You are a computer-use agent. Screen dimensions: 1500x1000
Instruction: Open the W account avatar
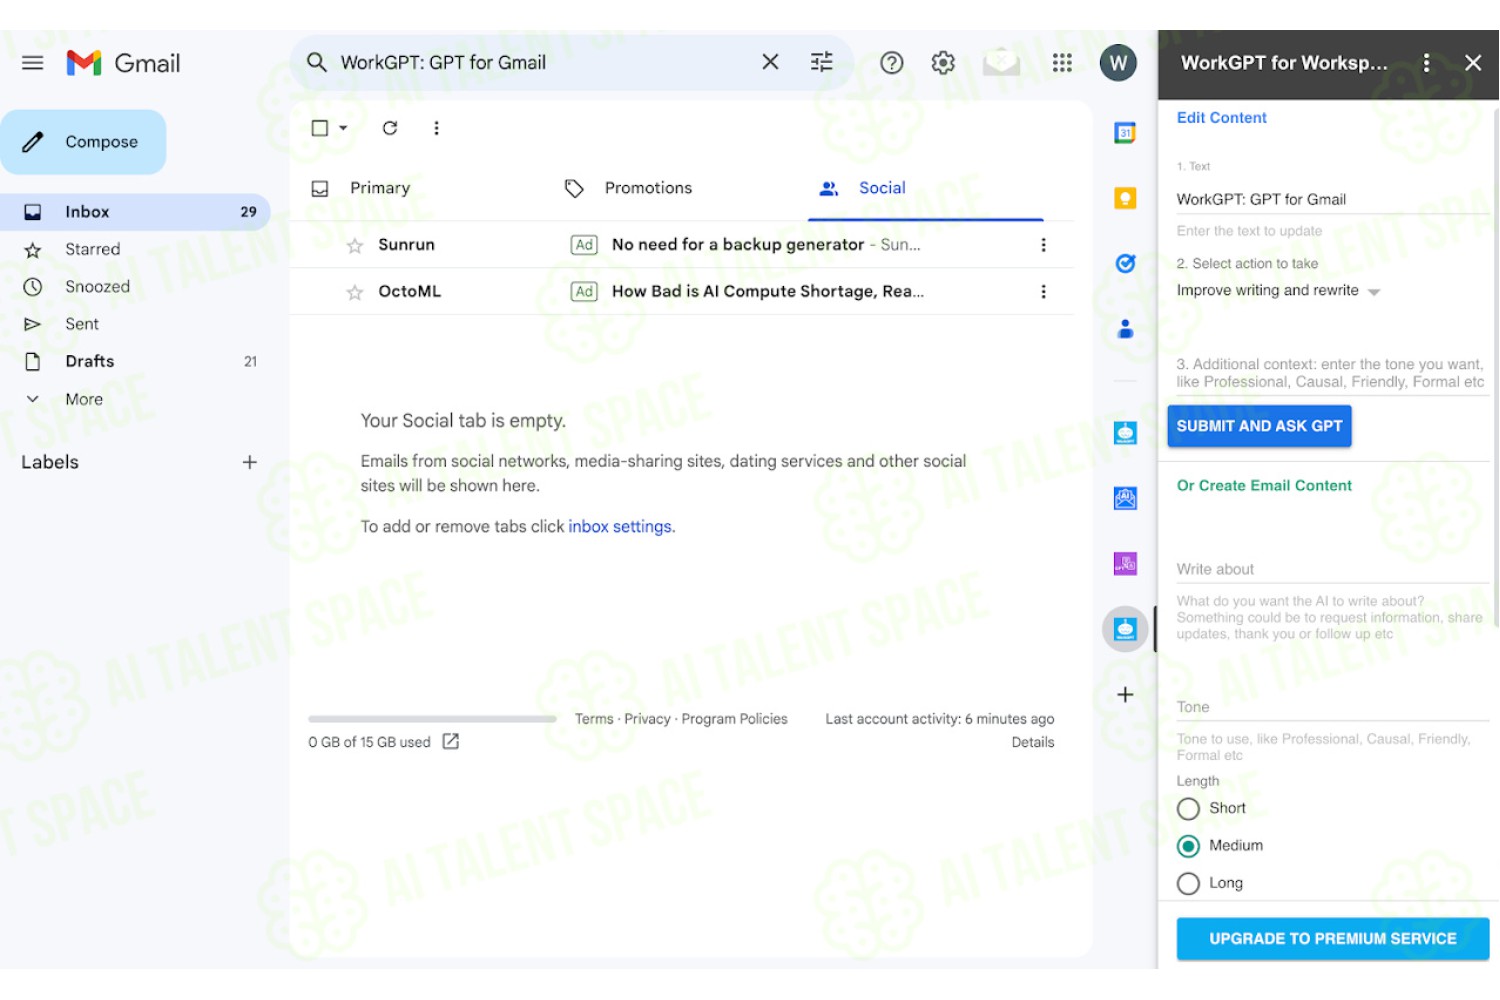pos(1118,63)
